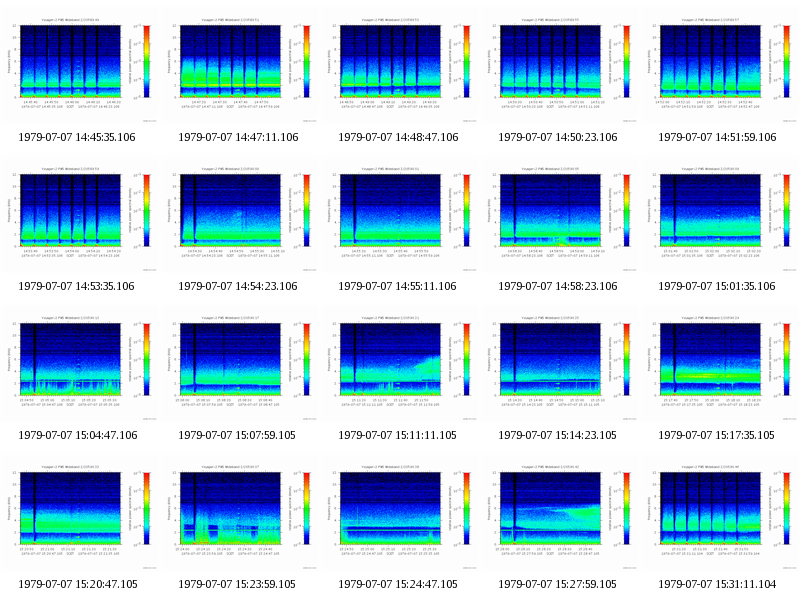Click caption text 1979-07-07 14:50:23.106
The height and width of the screenshot is (596, 800).
point(558,137)
